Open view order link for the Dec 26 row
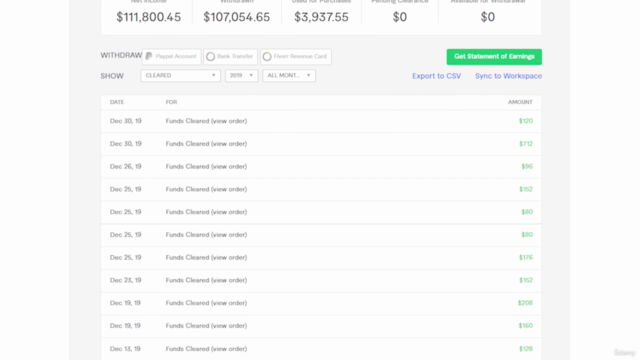This screenshot has width=640, height=360. tap(229, 167)
